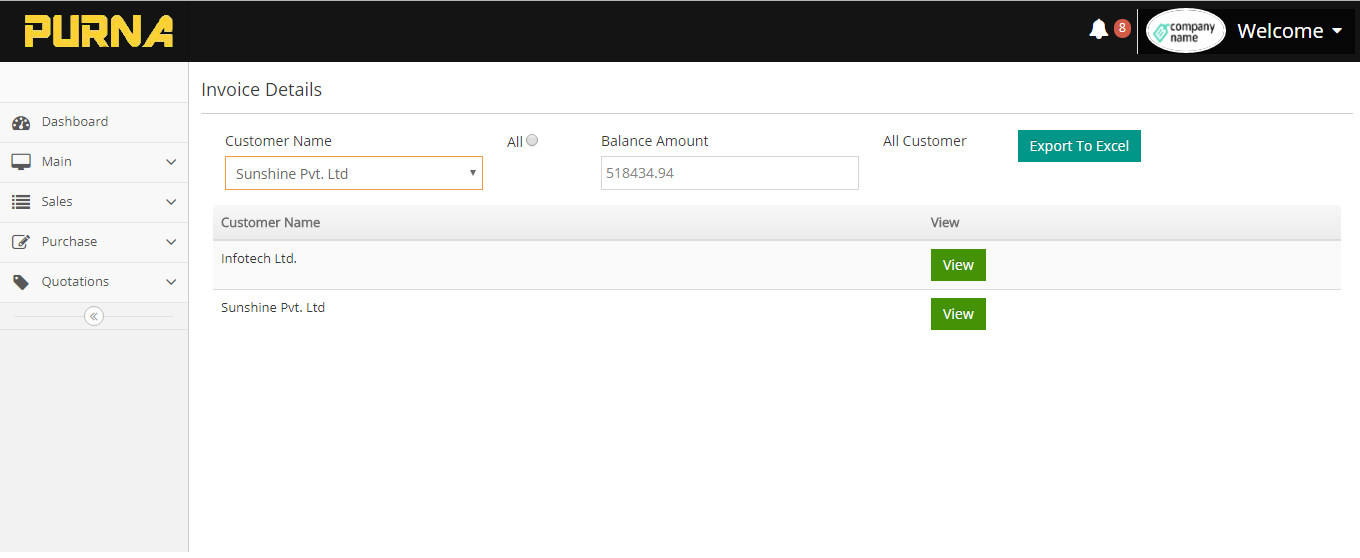This screenshot has height=558, width=1360.
Task: Click Export To Excel button
Action: coord(1079,146)
